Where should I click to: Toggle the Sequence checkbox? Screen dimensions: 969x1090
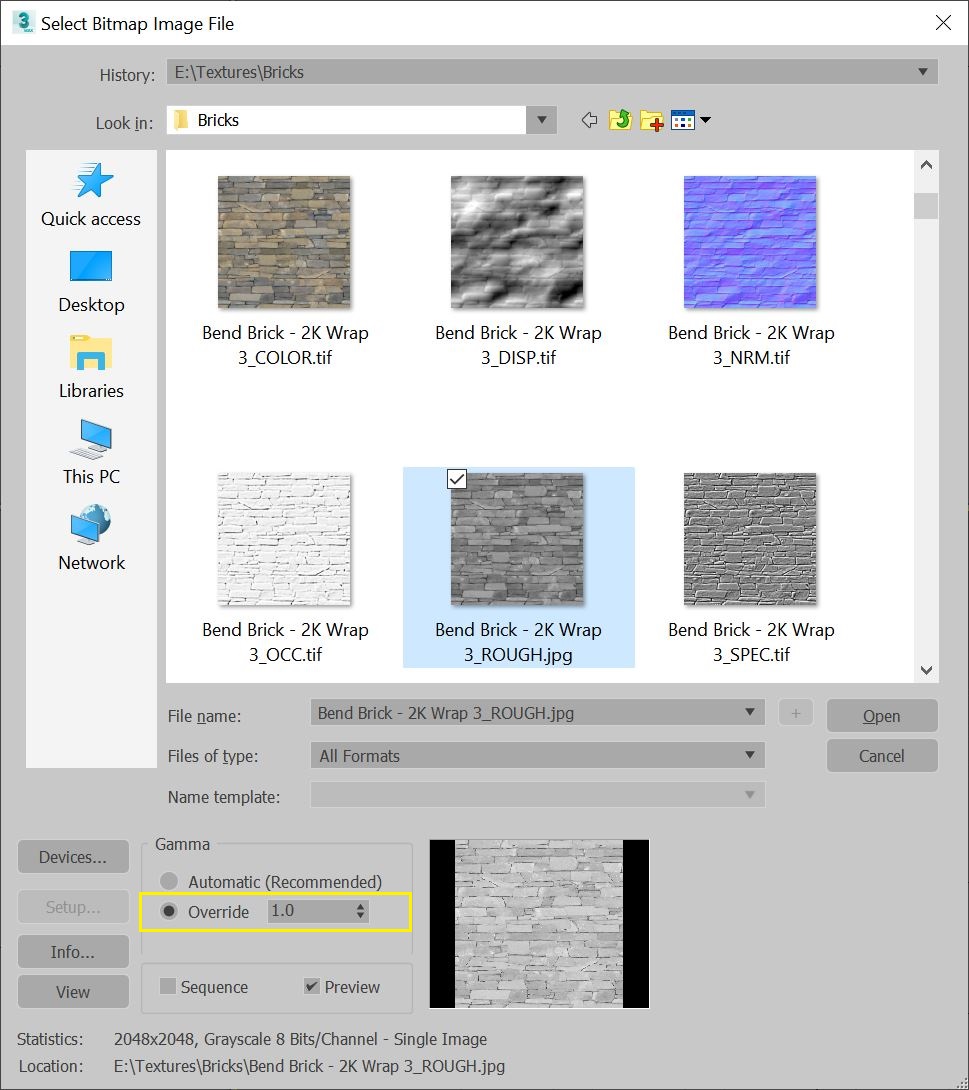coord(167,987)
